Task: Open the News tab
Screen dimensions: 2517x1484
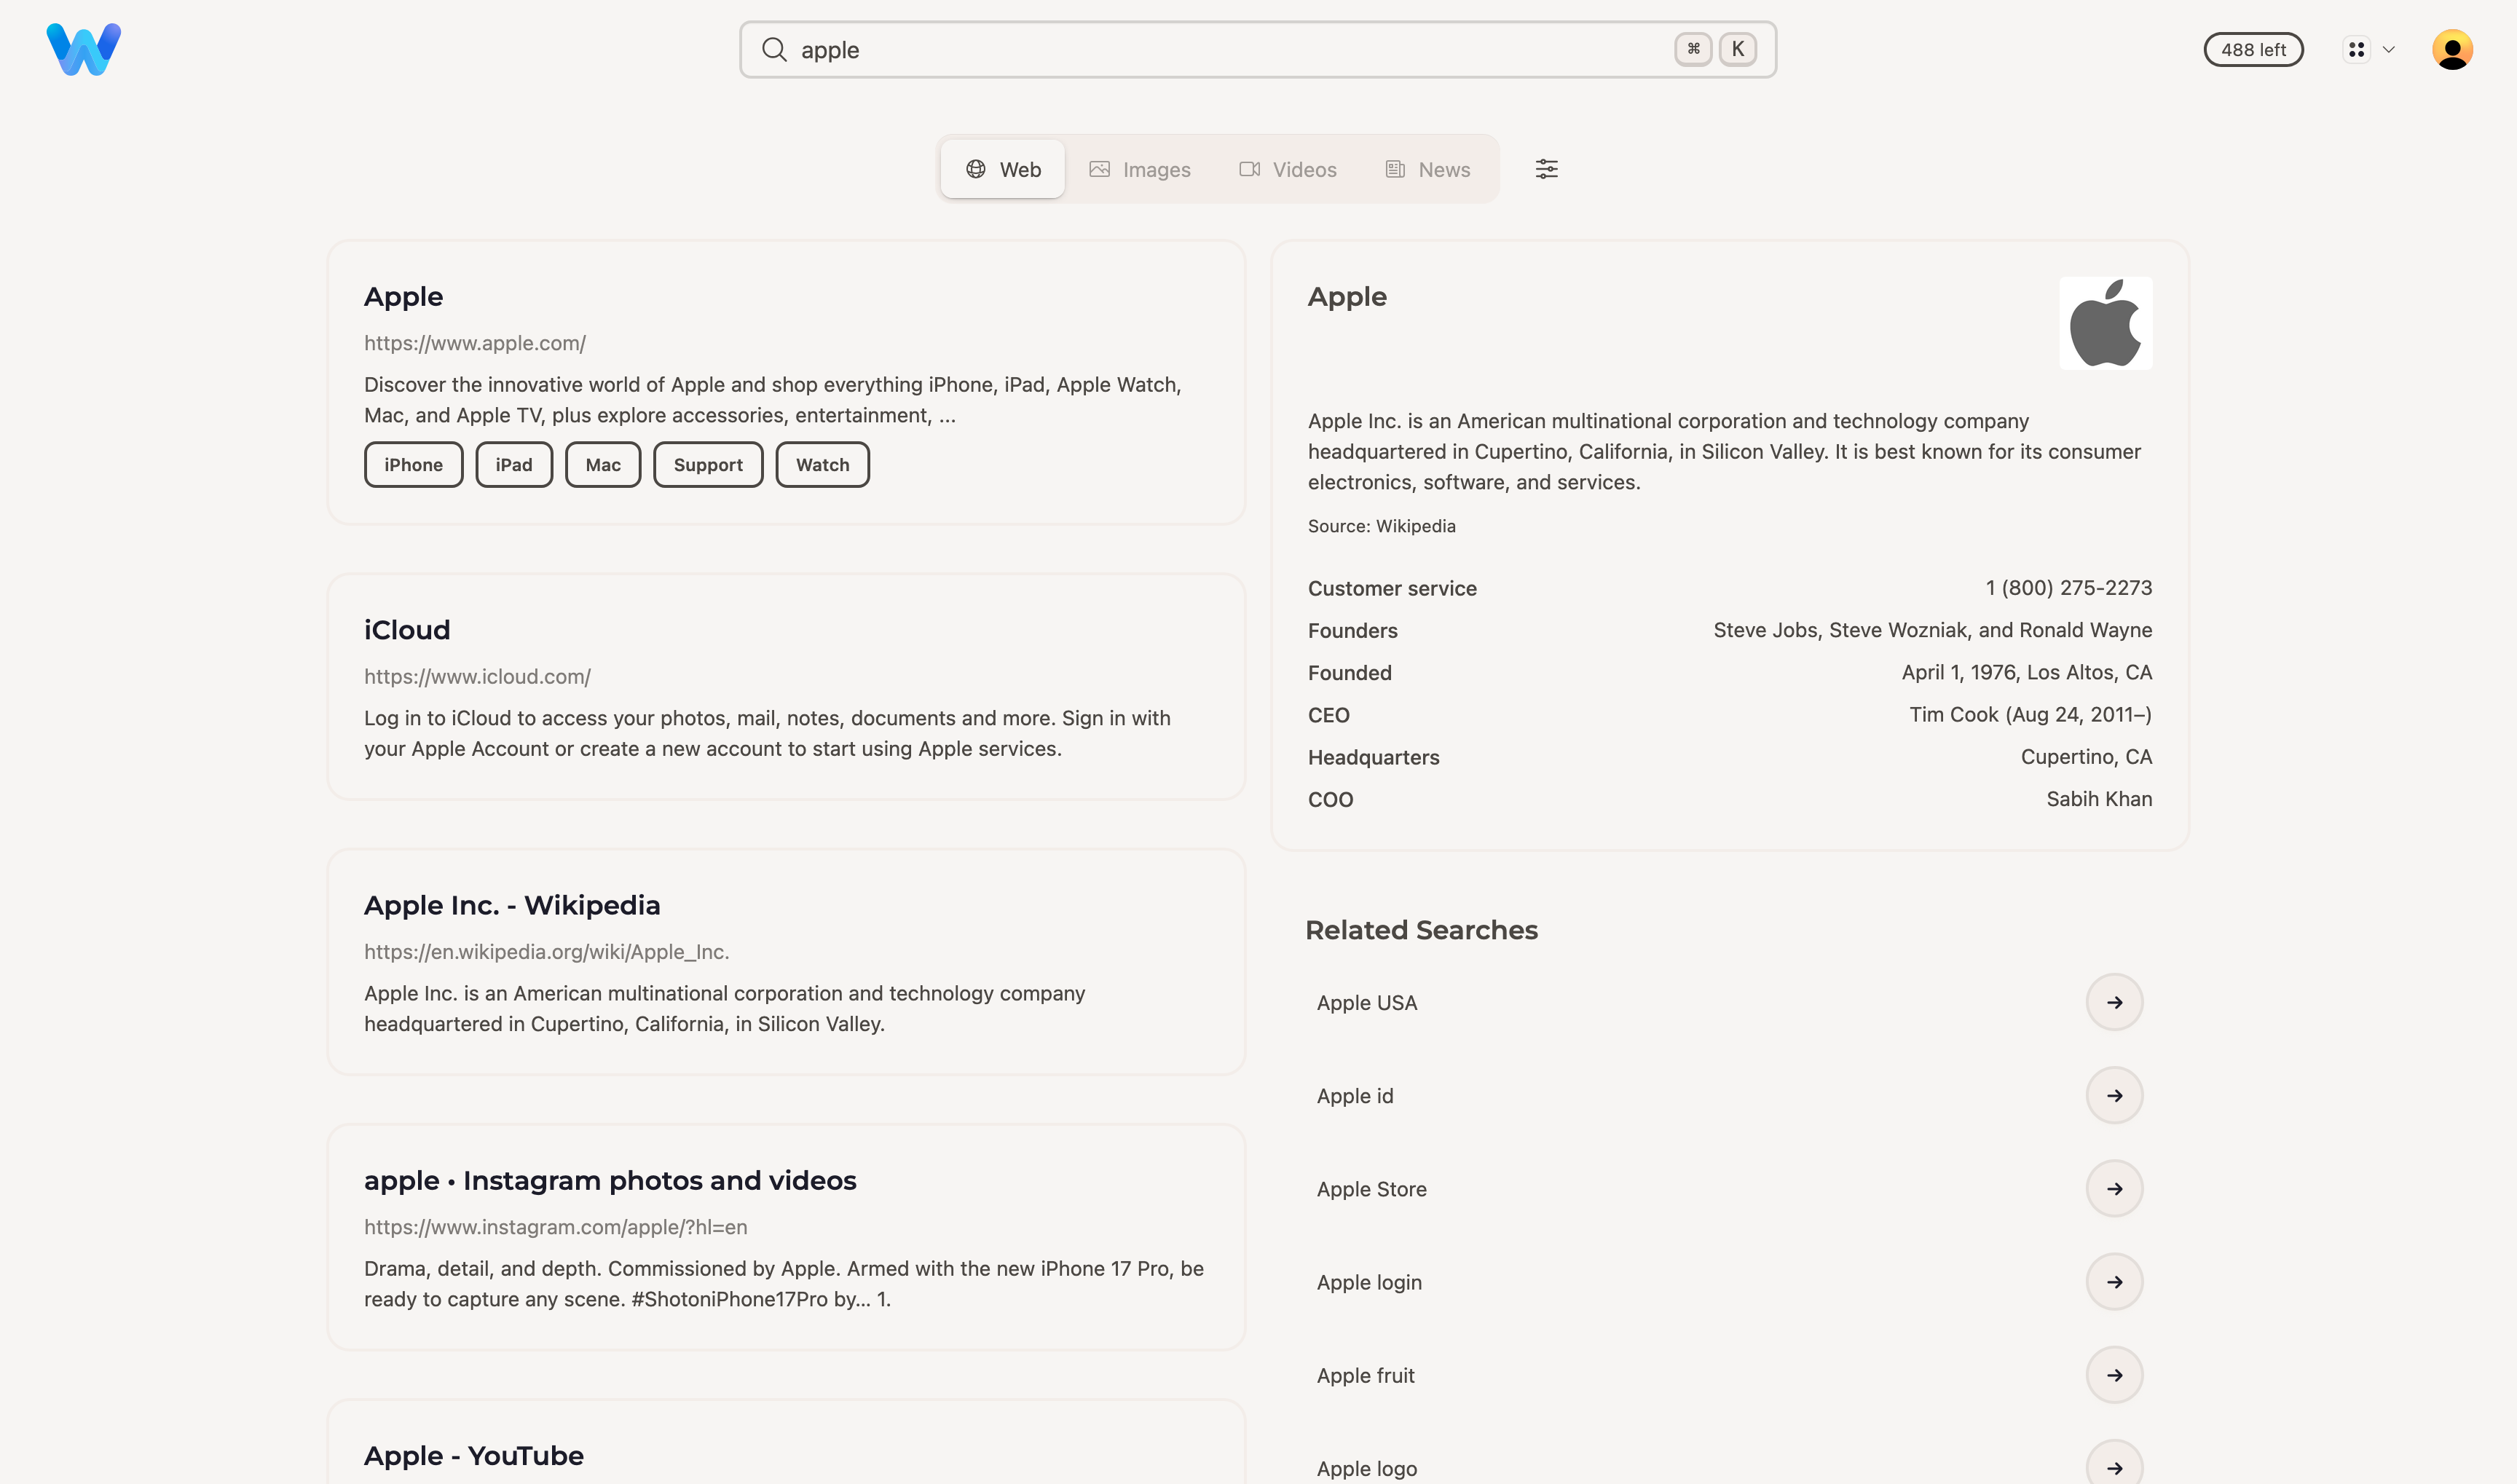Action: pyautogui.click(x=1428, y=170)
